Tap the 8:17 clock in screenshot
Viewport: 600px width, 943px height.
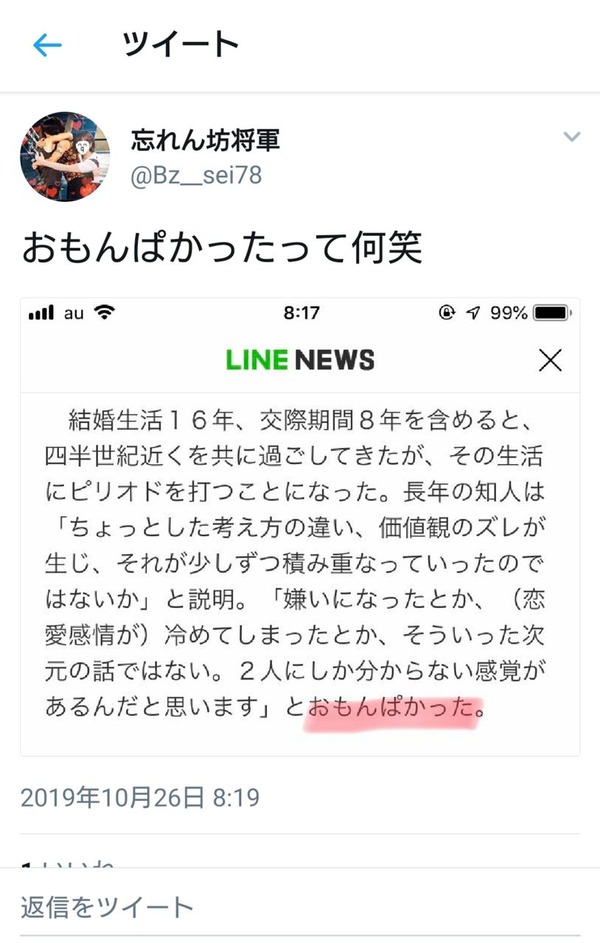(301, 313)
